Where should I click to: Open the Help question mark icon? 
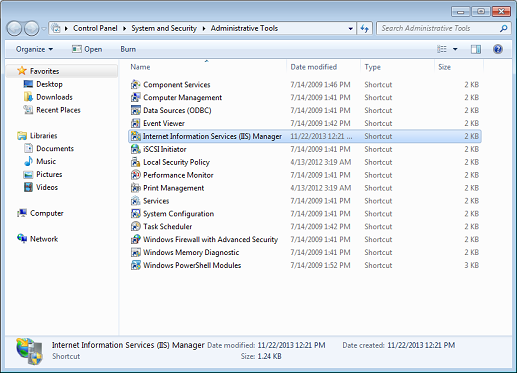[498, 49]
